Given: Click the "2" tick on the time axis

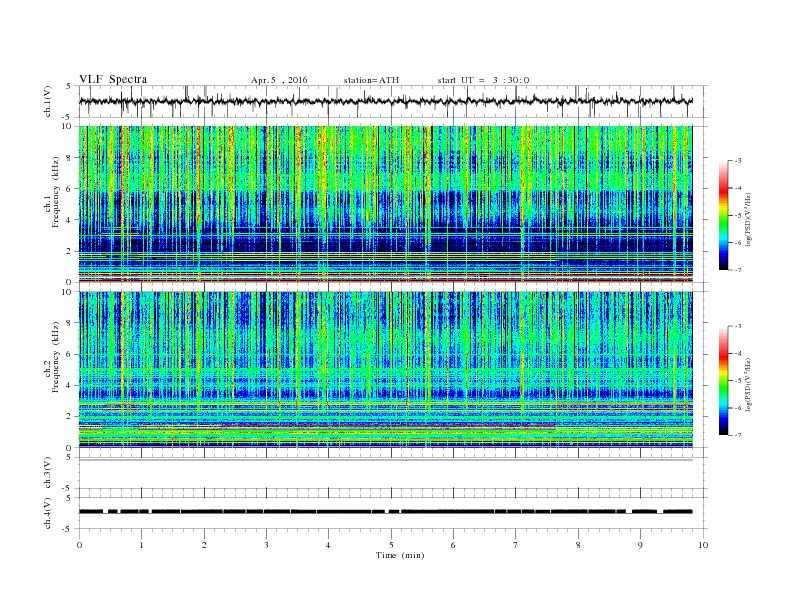Looking at the screenshot, I should [x=204, y=545].
